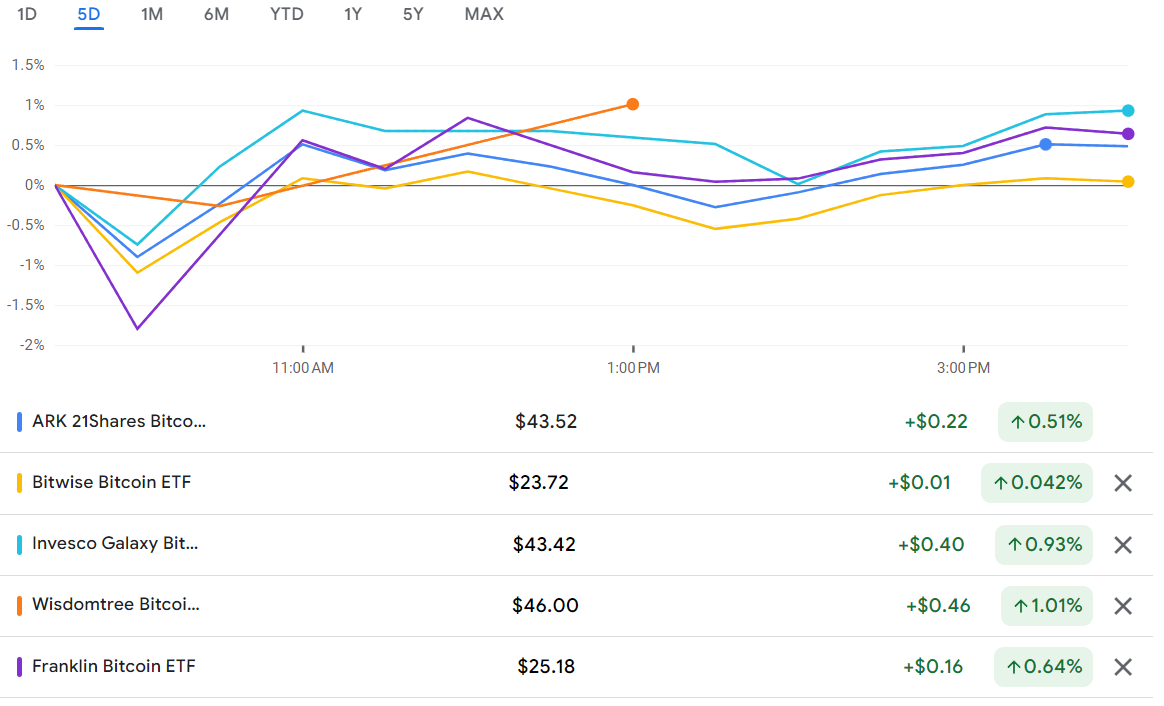Viewport: 1164px width, 706px height.
Task: Open the 6M performance view
Action: pyautogui.click(x=216, y=14)
